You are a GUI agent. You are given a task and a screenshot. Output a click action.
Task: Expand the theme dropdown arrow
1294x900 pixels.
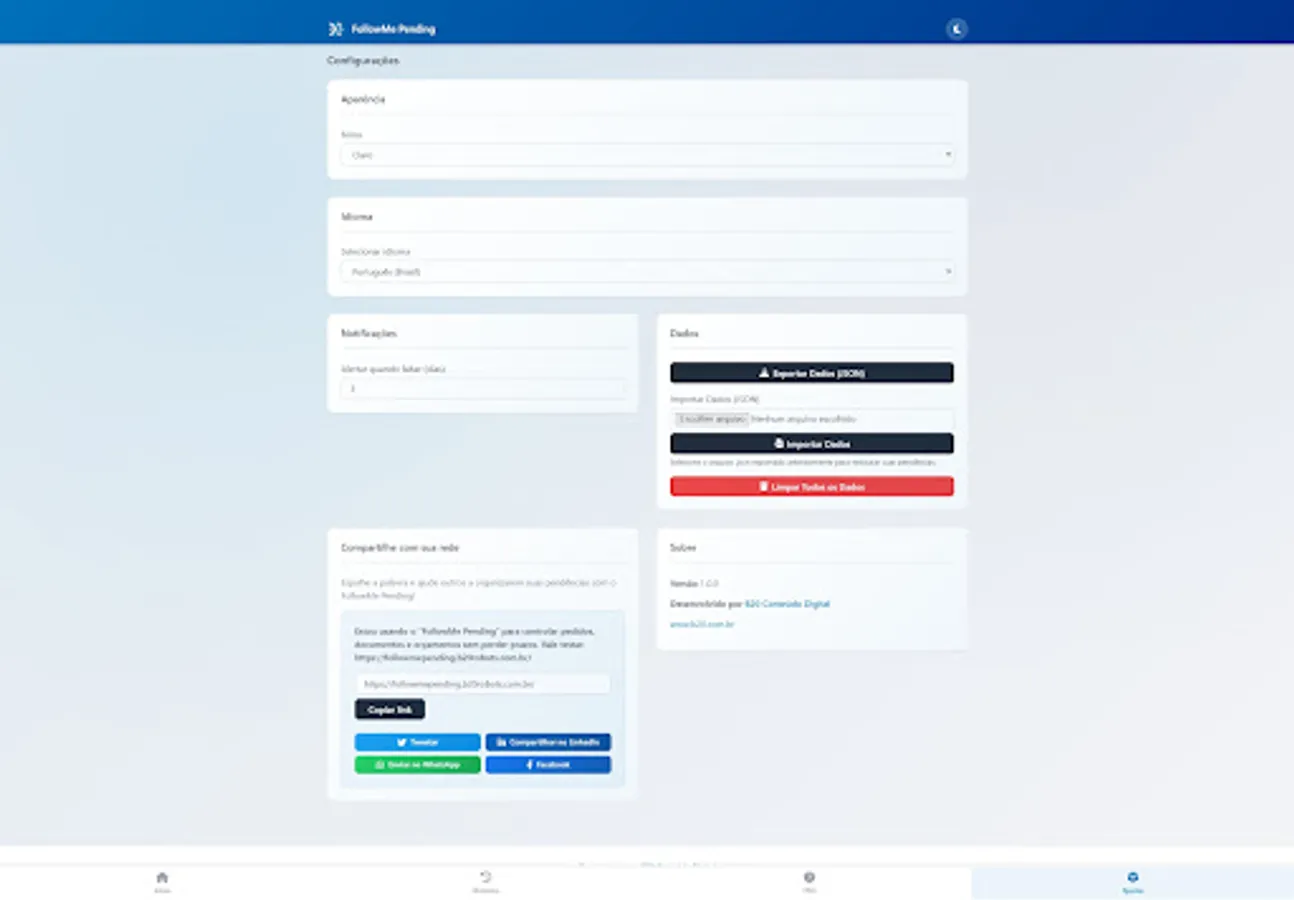click(946, 155)
